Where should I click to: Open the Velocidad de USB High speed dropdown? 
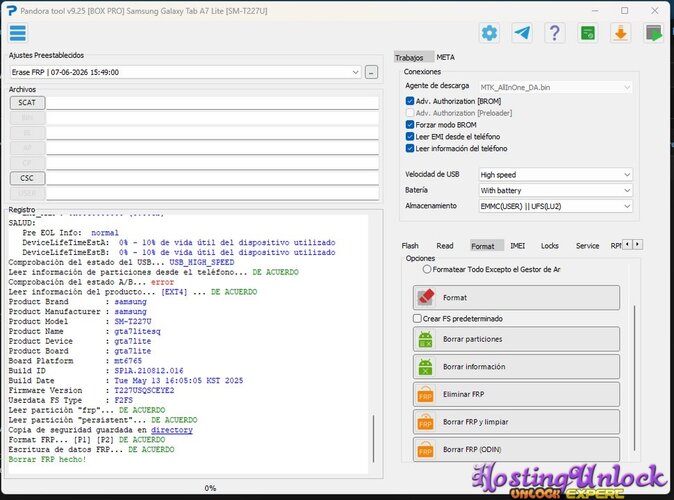tap(555, 175)
